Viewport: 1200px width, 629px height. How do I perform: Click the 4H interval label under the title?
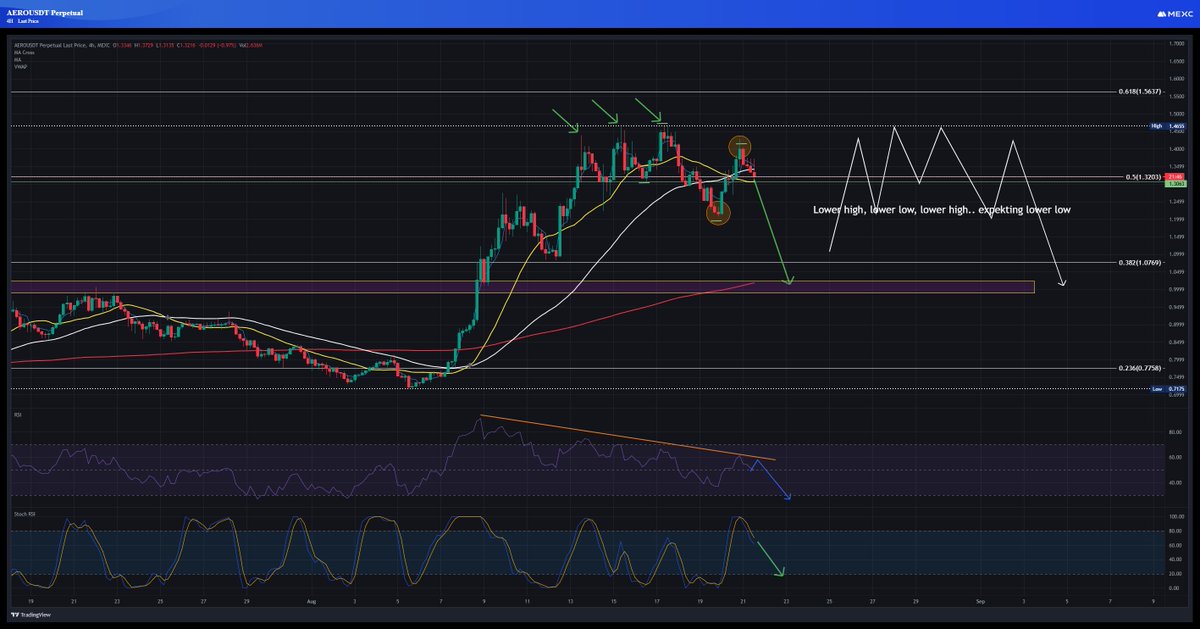click(10, 21)
